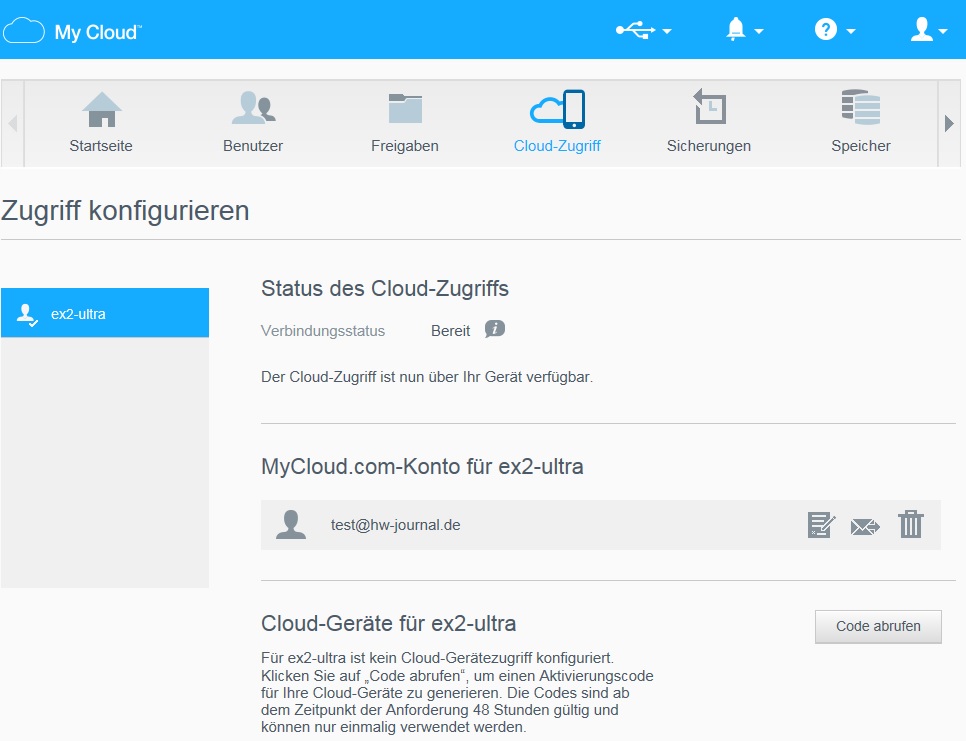The height and width of the screenshot is (741, 966).
Task: Click the ex2-ultra user icon in sidebar
Action: (27, 314)
